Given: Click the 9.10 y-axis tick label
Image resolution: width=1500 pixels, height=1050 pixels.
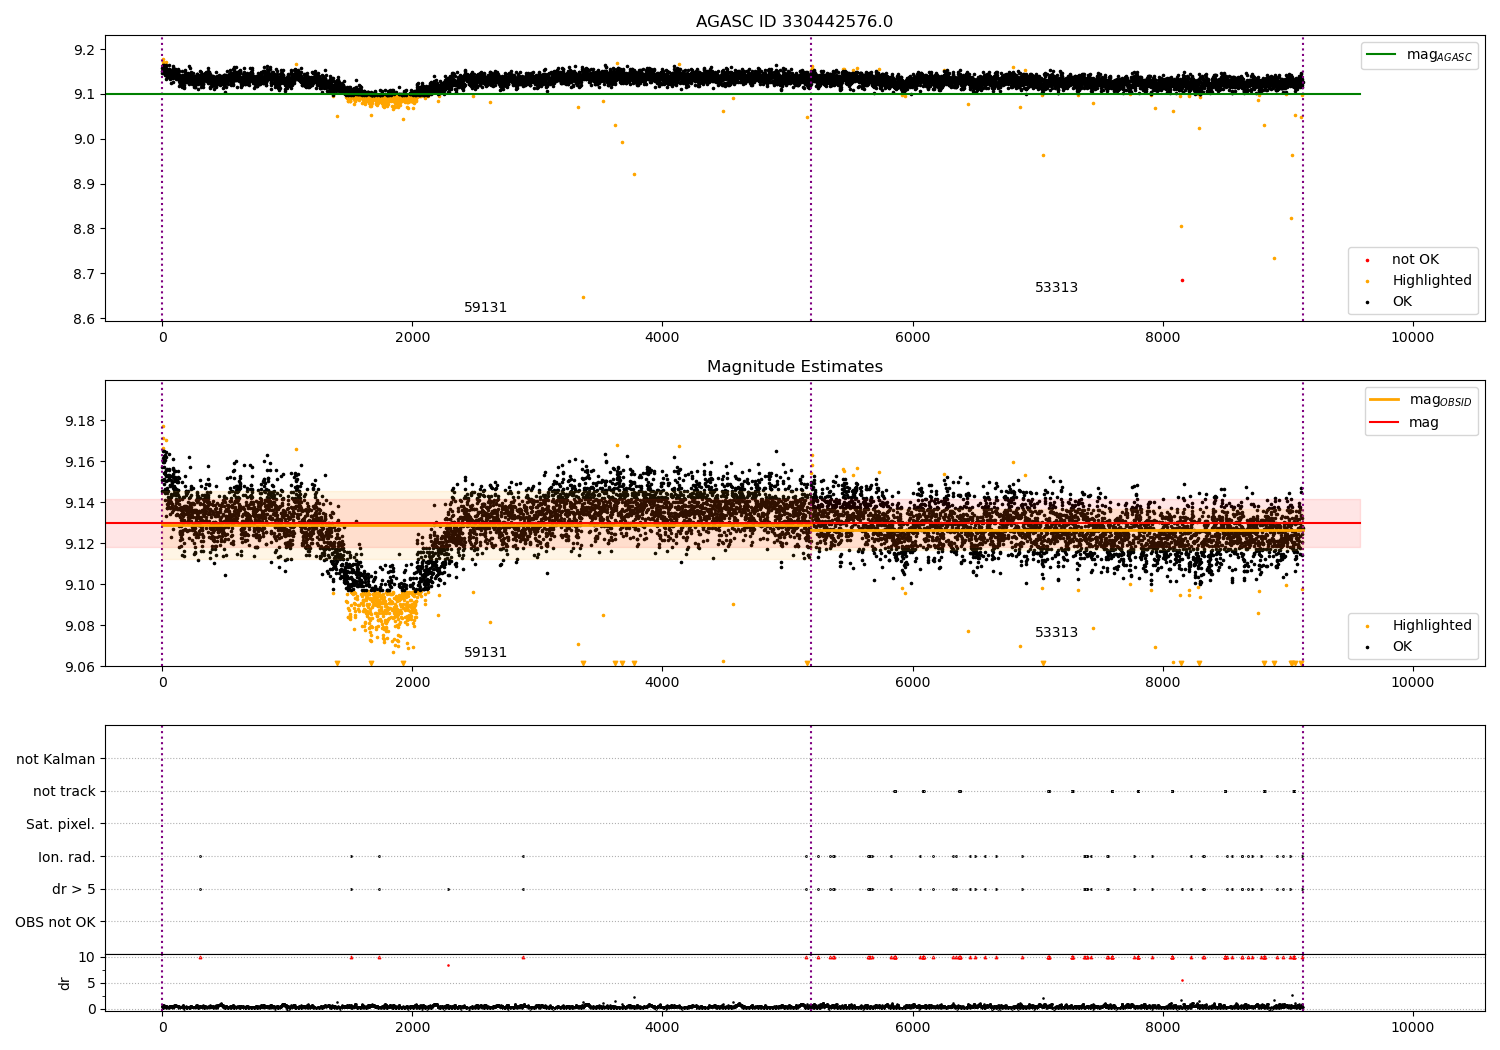Looking at the screenshot, I should [81, 585].
